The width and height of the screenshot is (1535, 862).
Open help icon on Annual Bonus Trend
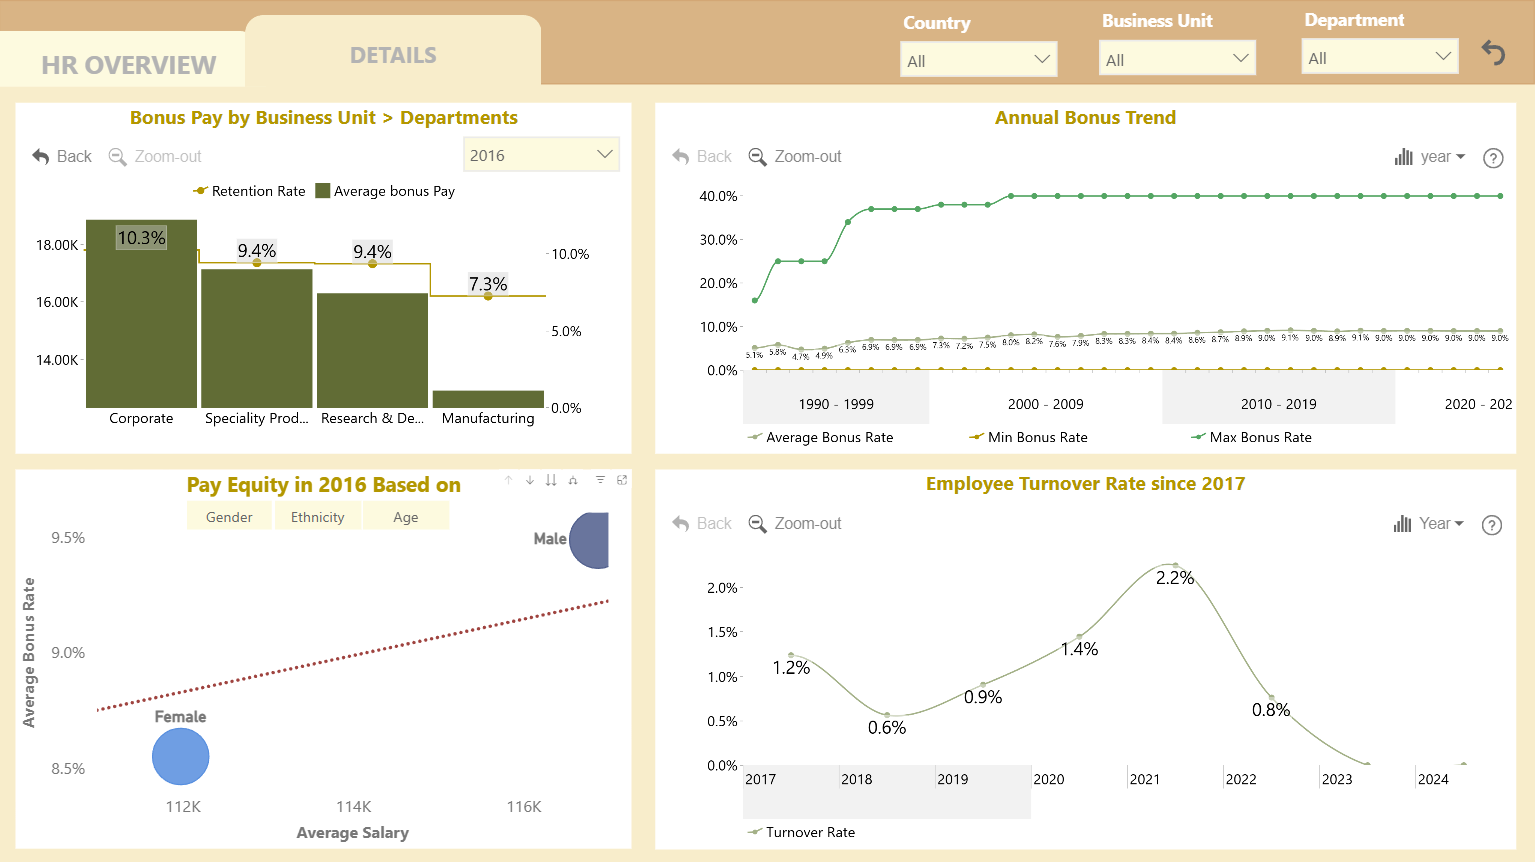1493,158
